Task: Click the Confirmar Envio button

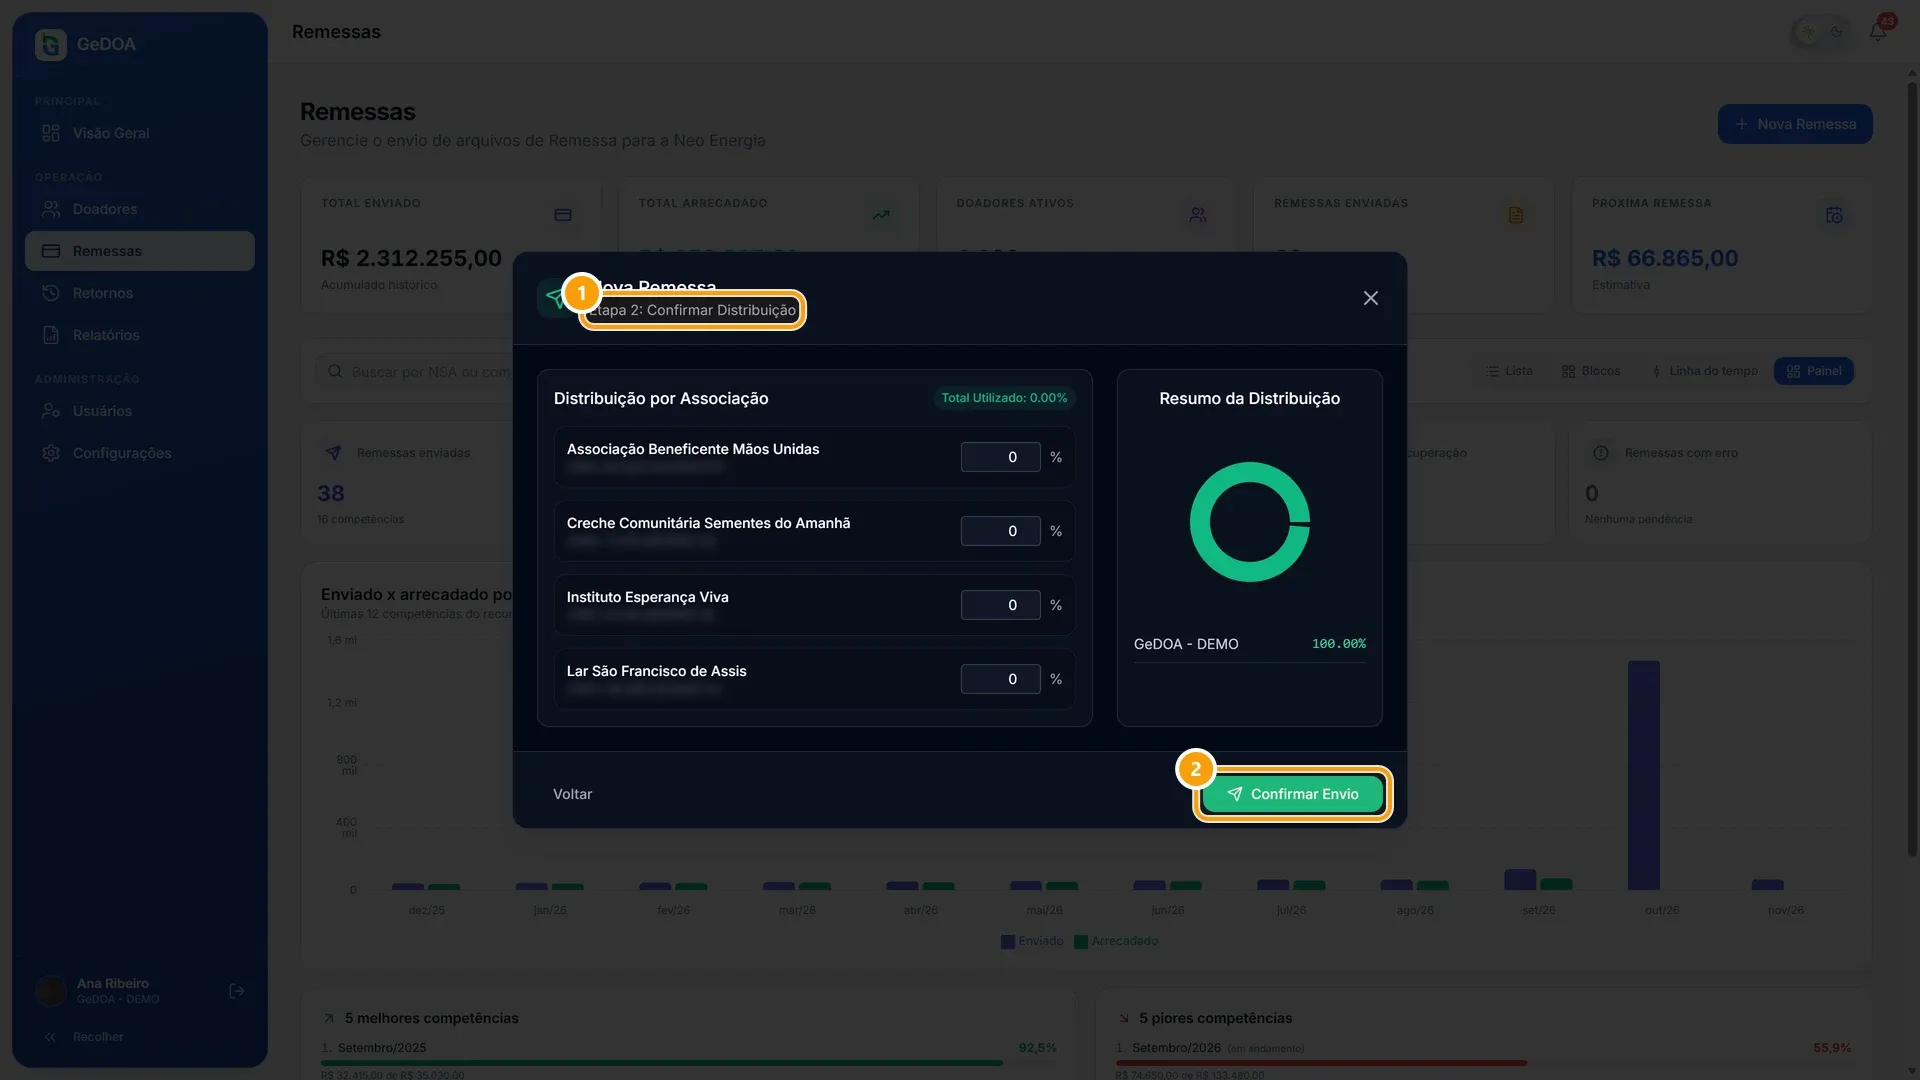Action: click(1292, 794)
